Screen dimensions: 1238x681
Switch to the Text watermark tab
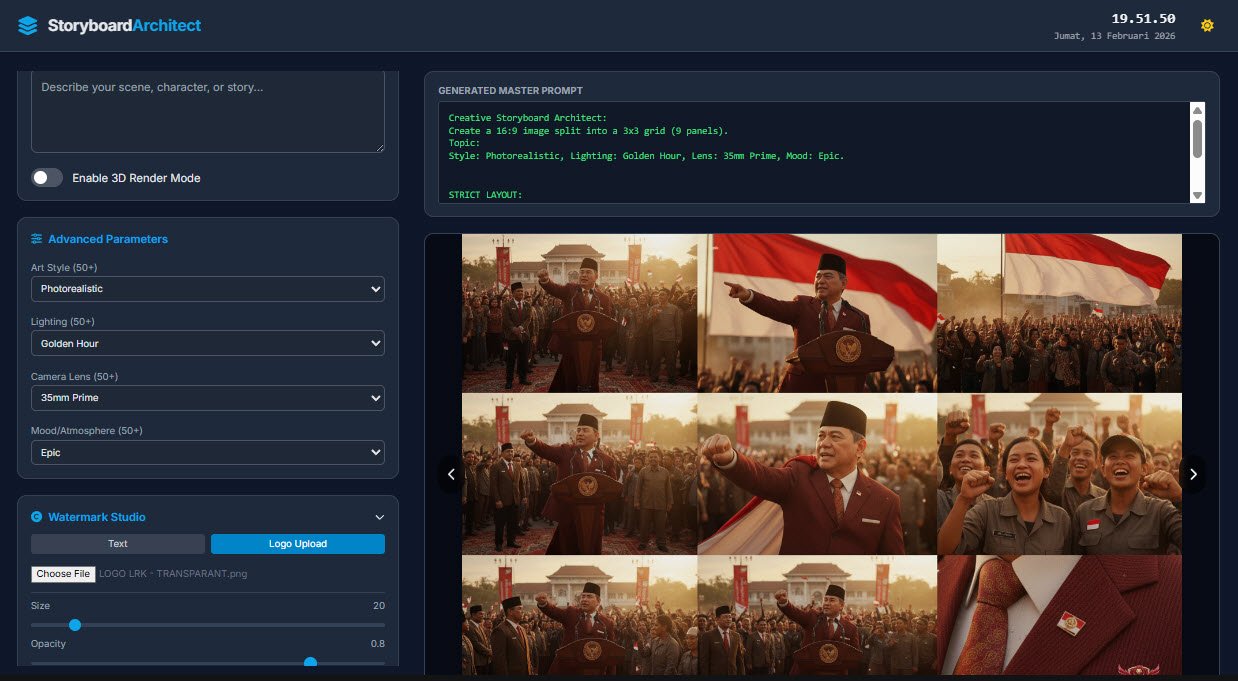[118, 544]
